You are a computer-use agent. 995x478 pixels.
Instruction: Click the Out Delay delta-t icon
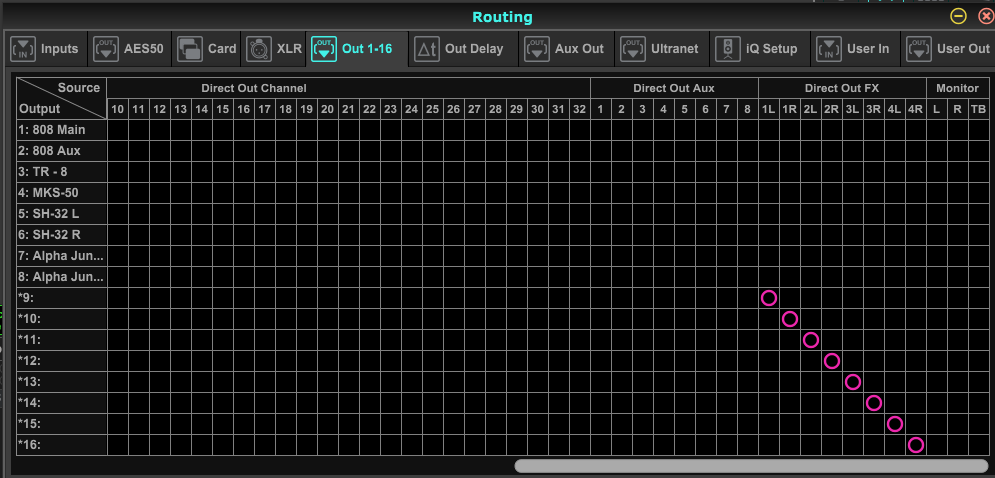(x=427, y=49)
